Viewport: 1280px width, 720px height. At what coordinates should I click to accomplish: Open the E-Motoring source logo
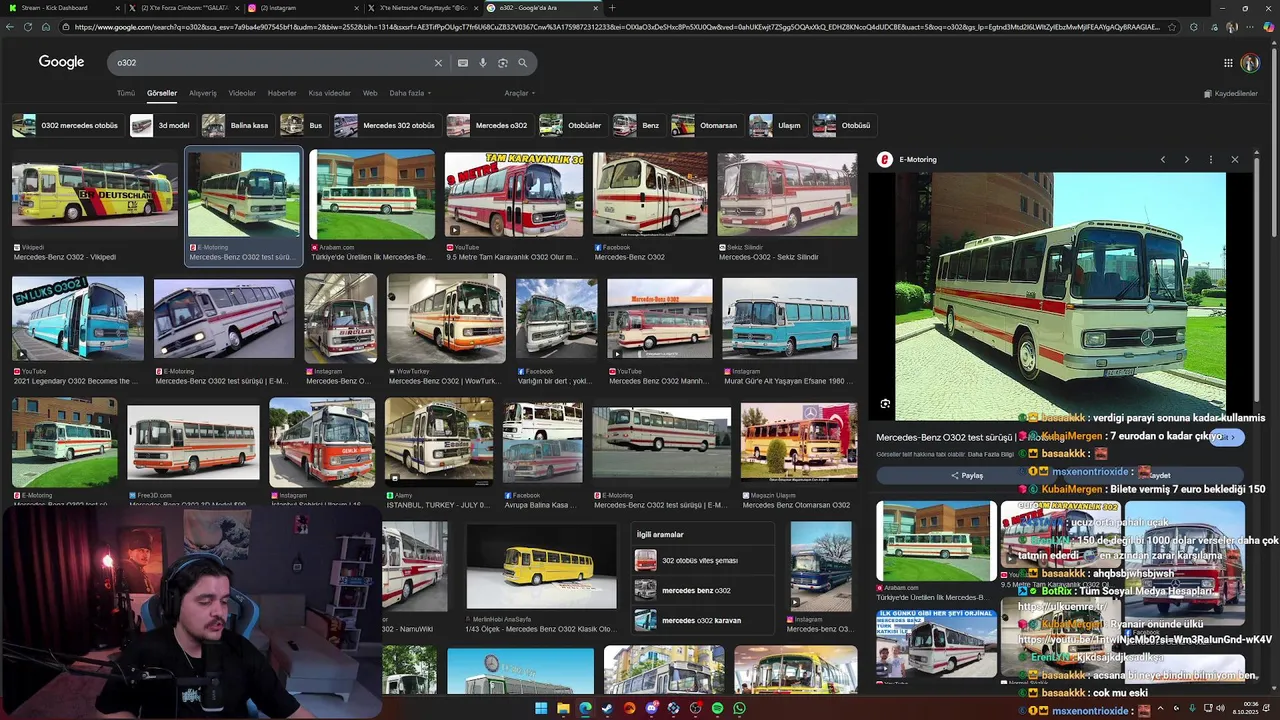[x=884, y=160]
